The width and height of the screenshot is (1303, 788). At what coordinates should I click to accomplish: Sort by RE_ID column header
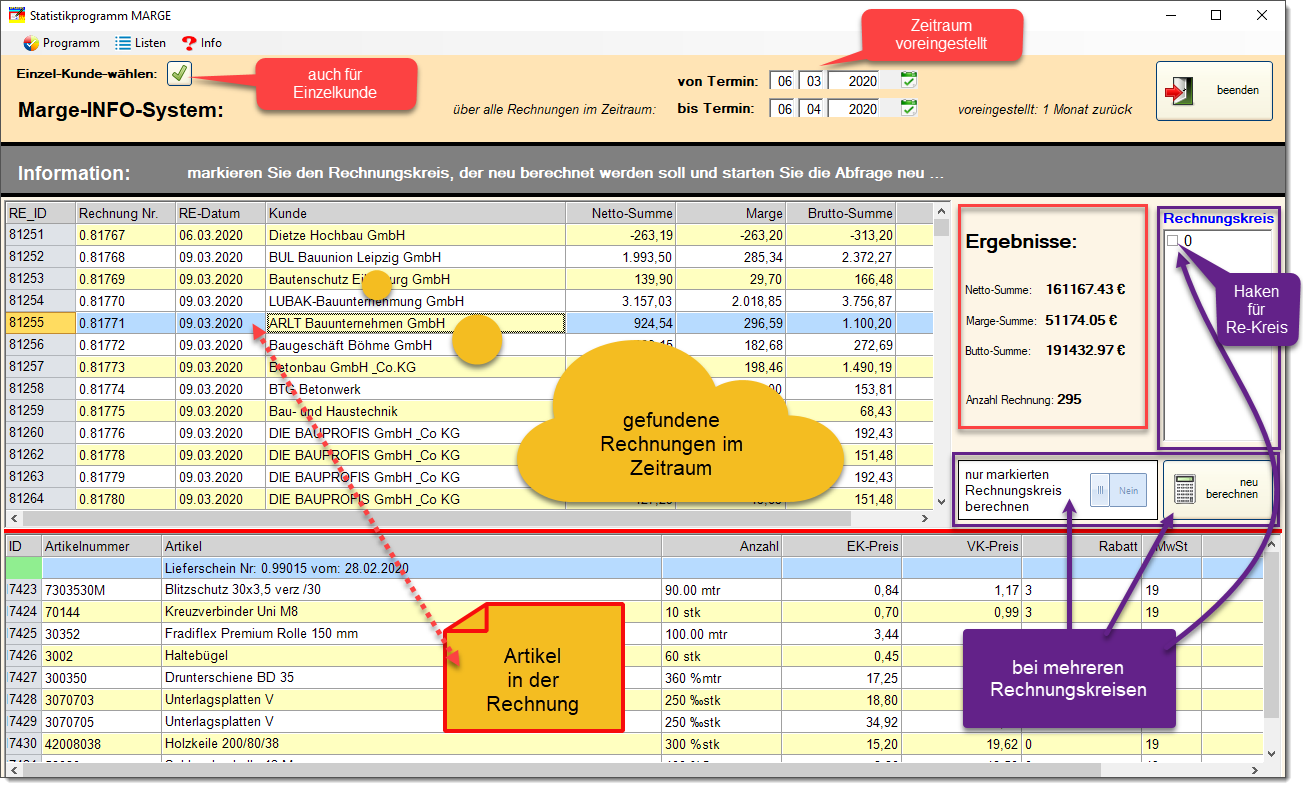click(x=40, y=213)
